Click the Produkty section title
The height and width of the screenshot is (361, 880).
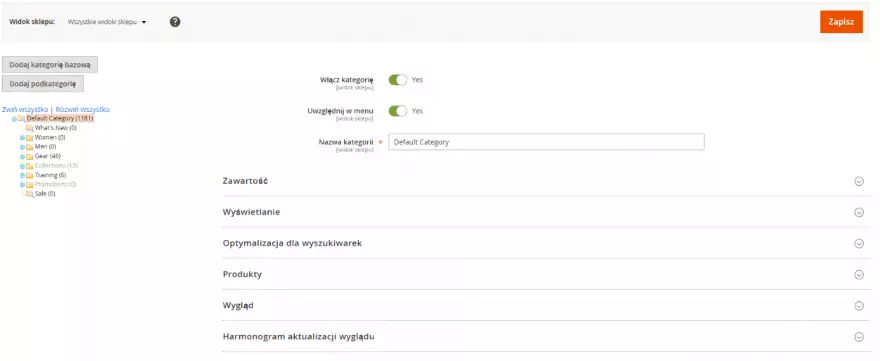click(x=242, y=275)
